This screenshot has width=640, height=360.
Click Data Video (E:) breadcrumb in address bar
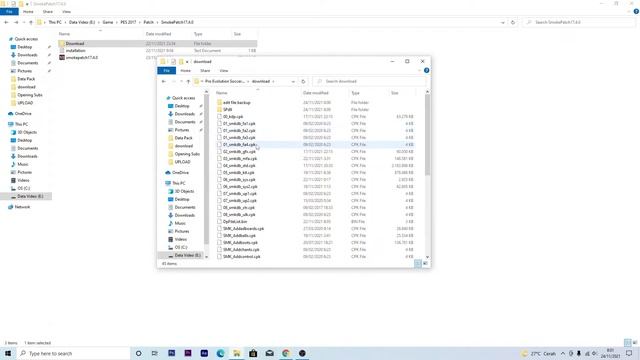pos(82,22)
